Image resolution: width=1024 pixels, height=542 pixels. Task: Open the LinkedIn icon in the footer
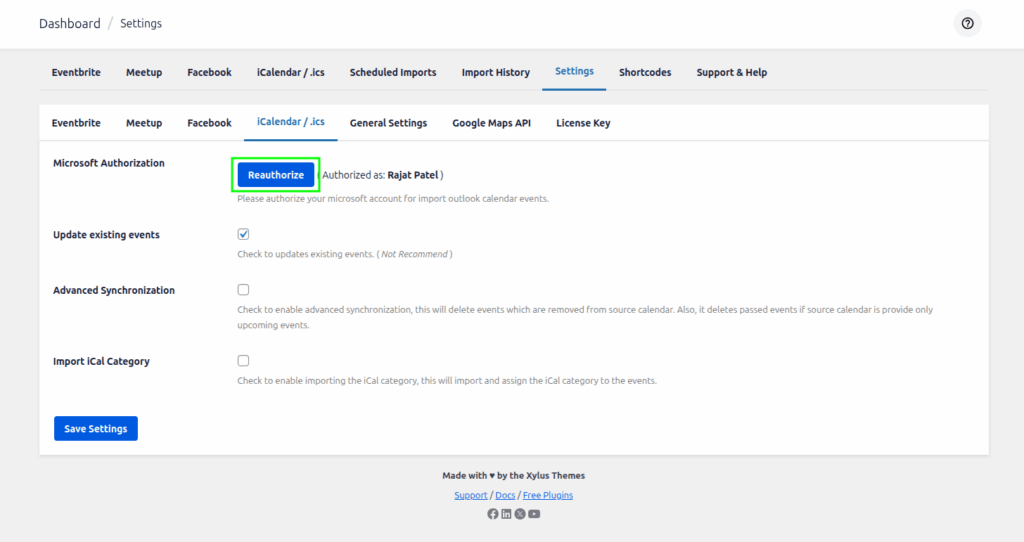pyautogui.click(x=506, y=514)
